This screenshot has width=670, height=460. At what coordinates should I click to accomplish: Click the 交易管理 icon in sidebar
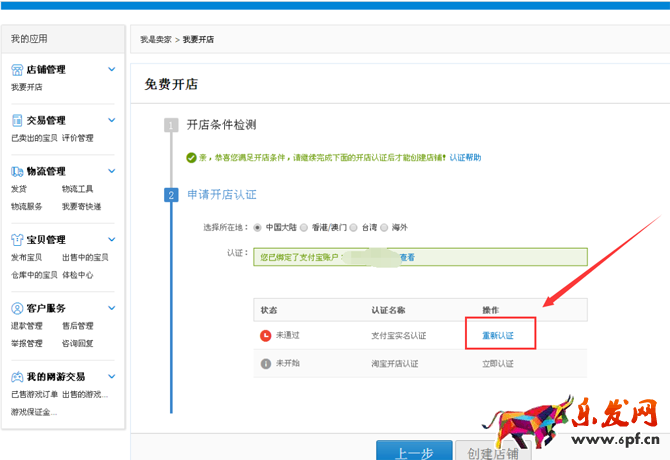(17, 121)
